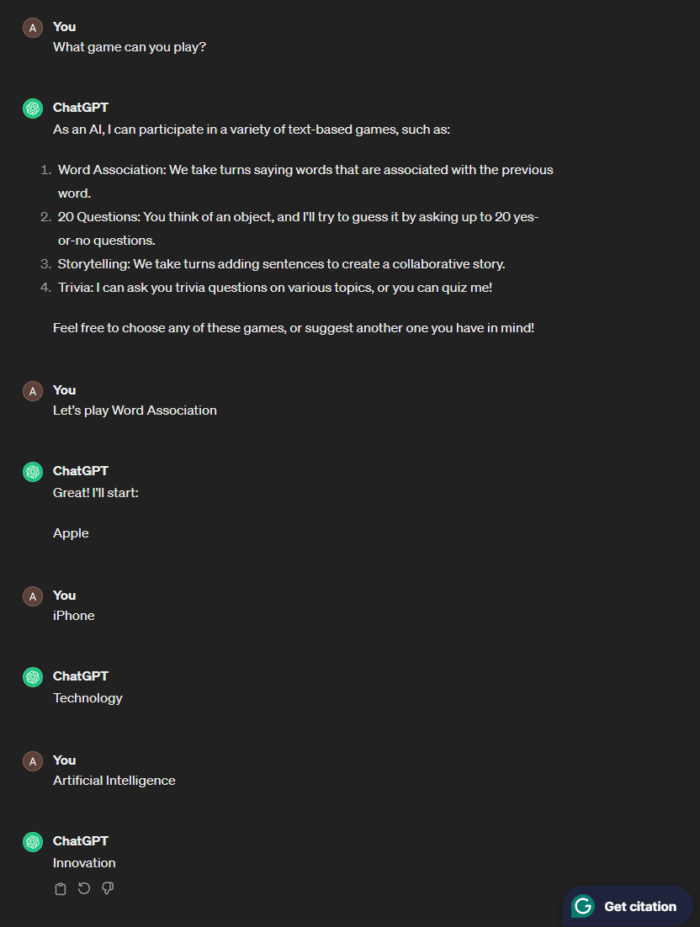700x927 pixels.
Task: Click the ChatGPT avatar next to "Innovation"
Action: 33,841
